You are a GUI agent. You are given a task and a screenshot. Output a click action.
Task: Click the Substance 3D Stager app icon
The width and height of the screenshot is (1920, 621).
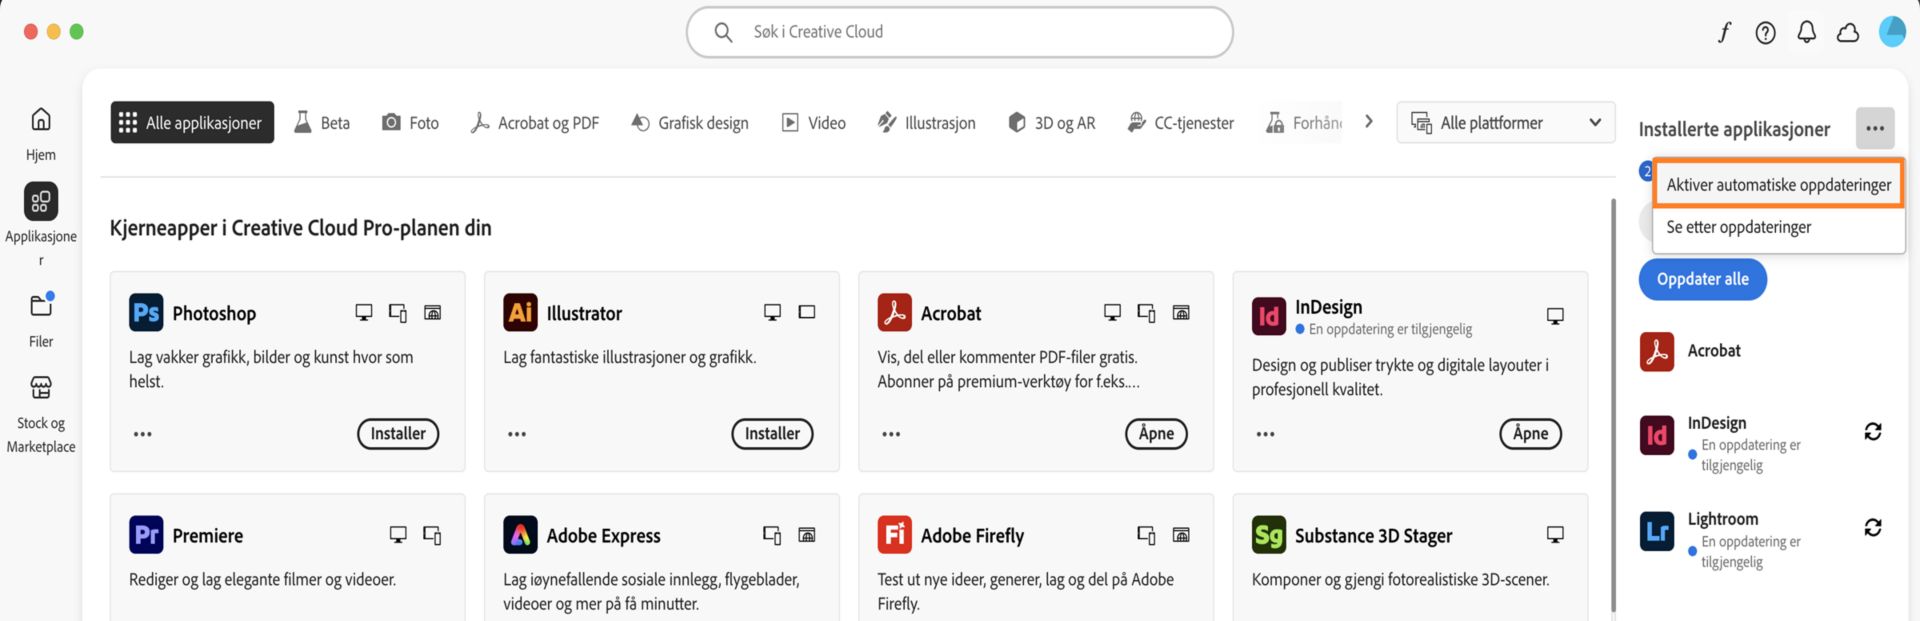(1269, 535)
